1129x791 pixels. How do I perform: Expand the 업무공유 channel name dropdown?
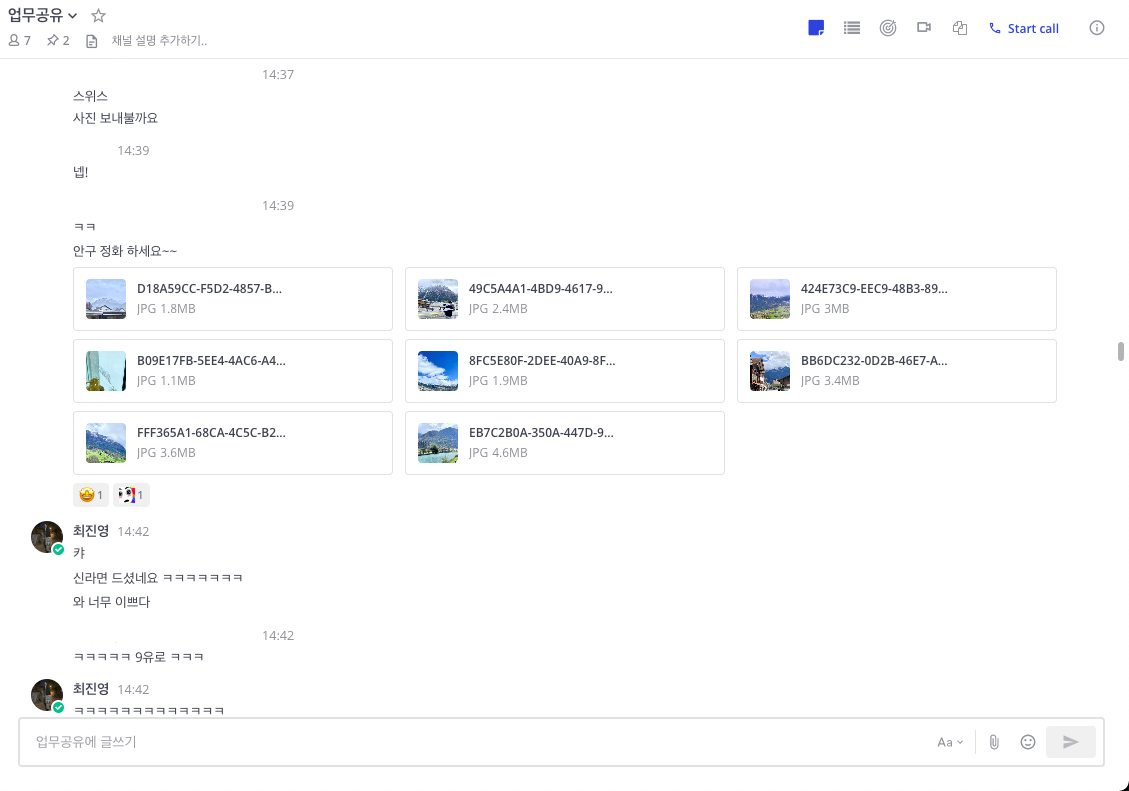point(42,15)
